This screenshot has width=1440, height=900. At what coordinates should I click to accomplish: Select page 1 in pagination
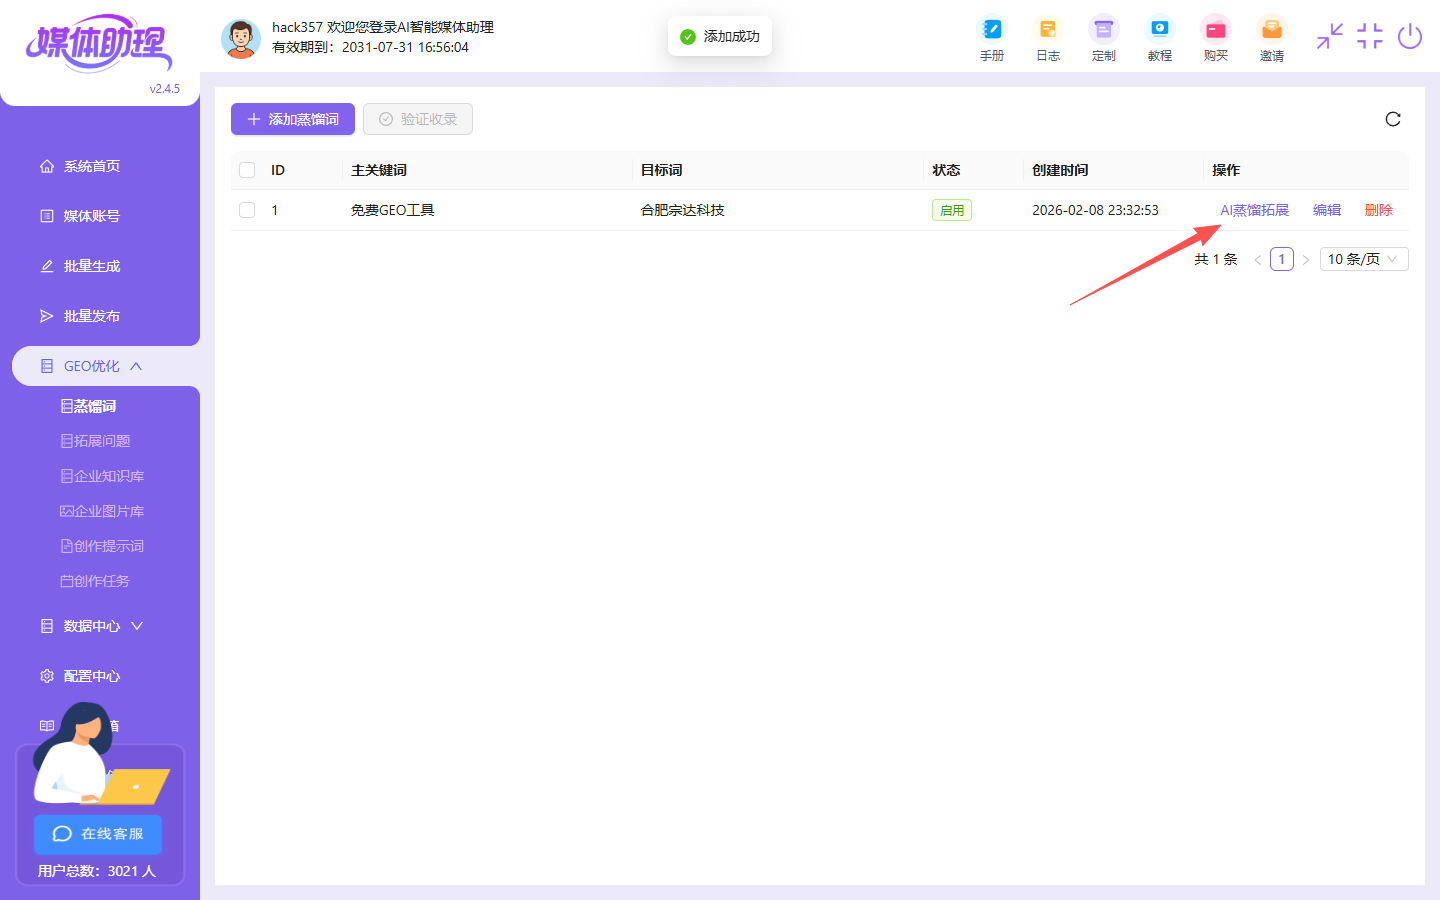[x=1282, y=259]
